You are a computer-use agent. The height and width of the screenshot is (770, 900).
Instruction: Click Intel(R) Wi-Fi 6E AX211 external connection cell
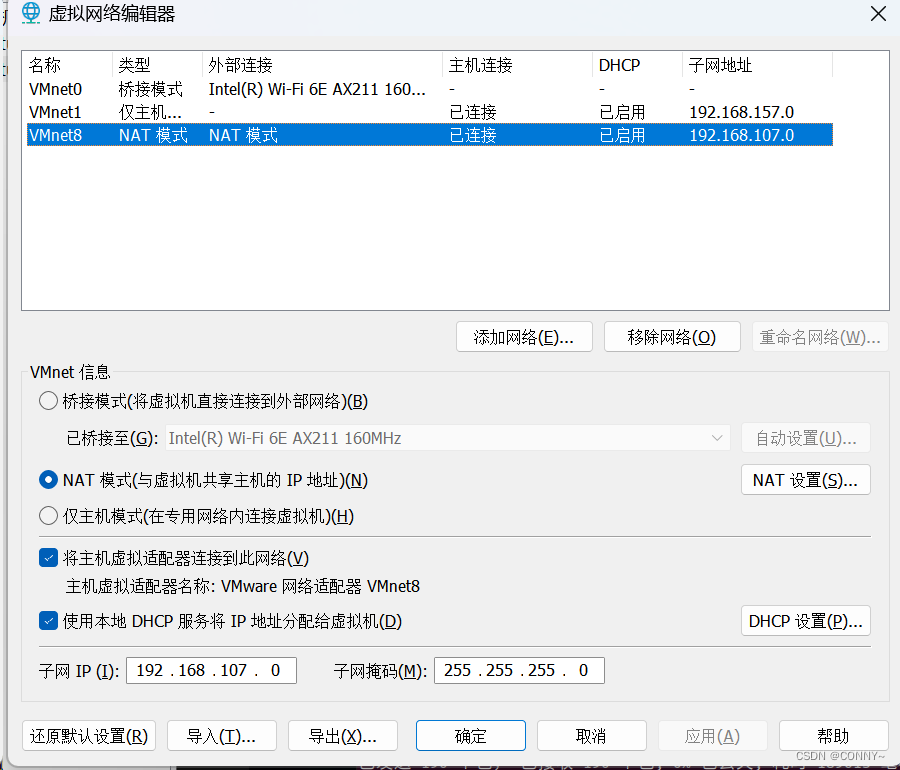pyautogui.click(x=317, y=89)
